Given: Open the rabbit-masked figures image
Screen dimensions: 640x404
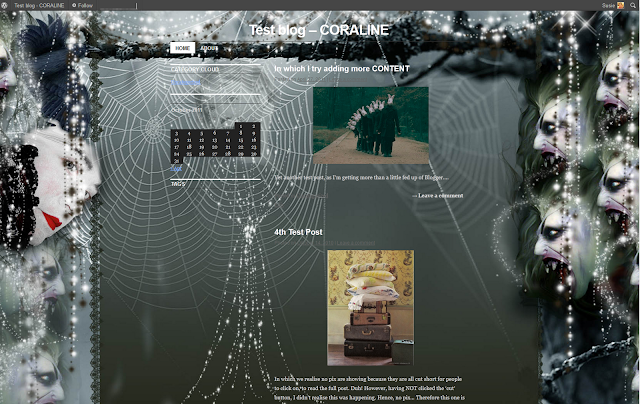Looking at the screenshot, I should 371,125.
